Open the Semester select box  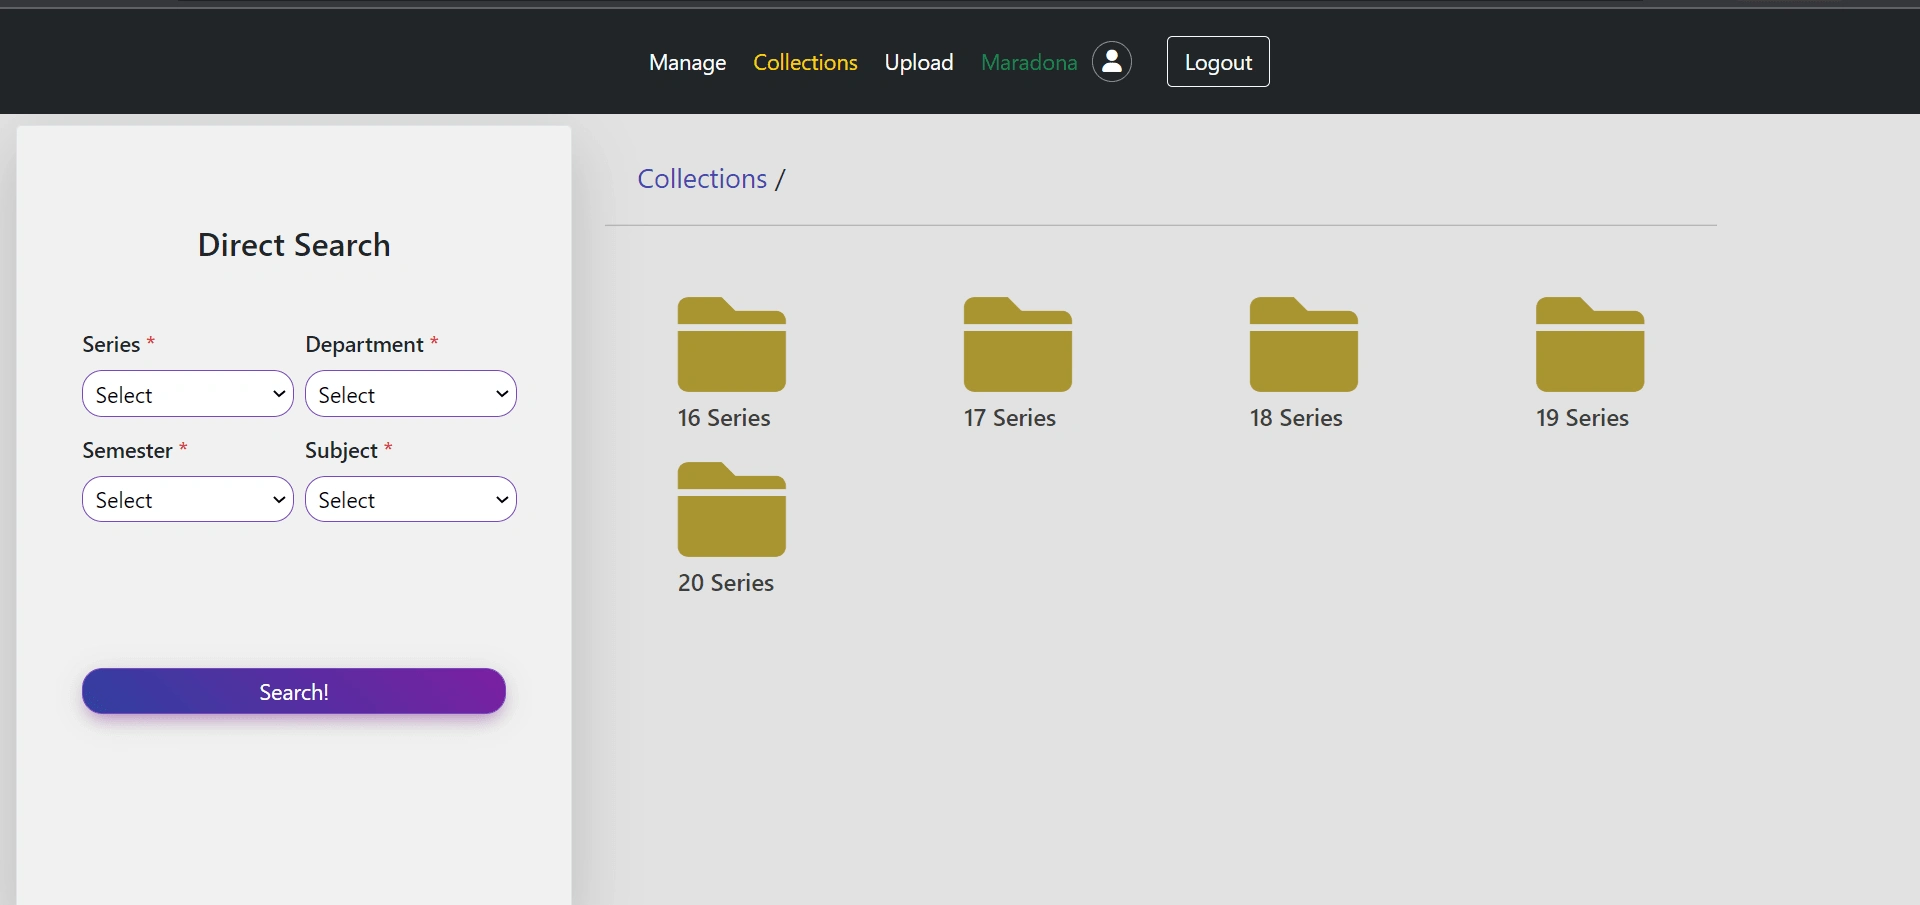[188, 499]
